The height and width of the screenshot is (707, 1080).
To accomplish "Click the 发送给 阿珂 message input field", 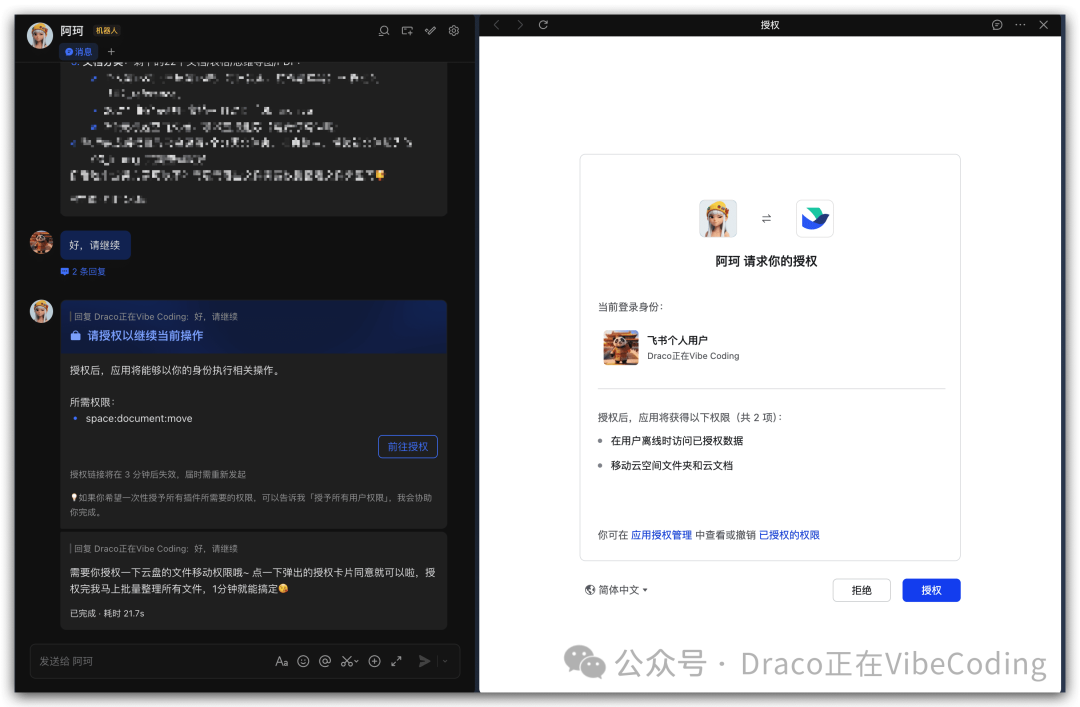I will tap(150, 661).
